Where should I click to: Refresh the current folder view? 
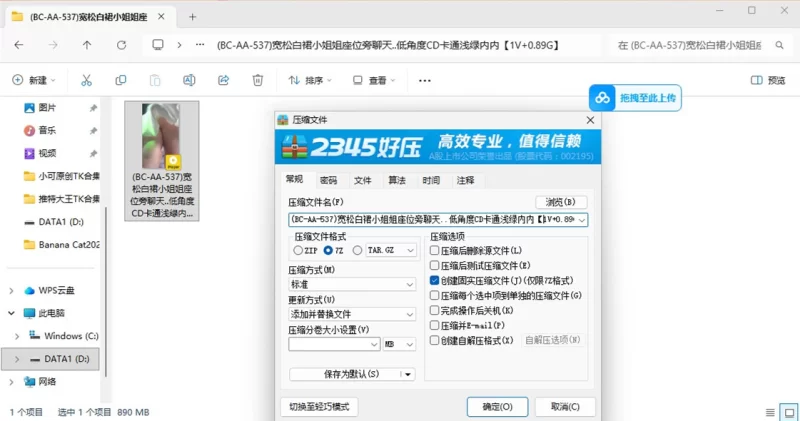(x=121, y=45)
